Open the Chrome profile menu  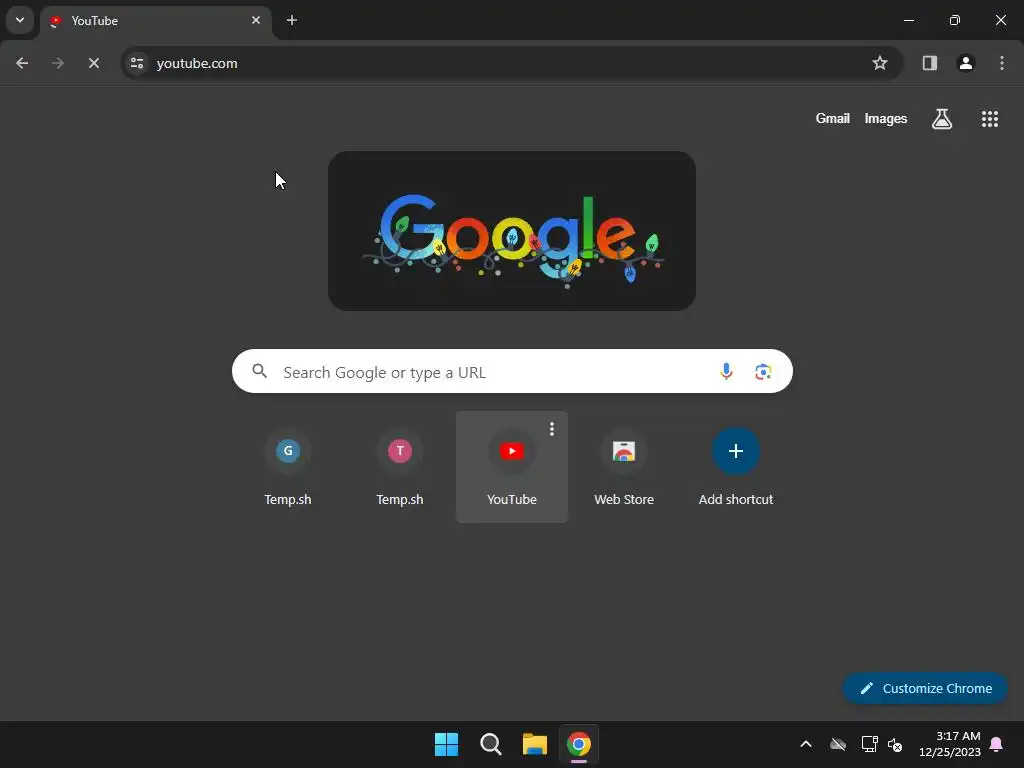pos(966,63)
